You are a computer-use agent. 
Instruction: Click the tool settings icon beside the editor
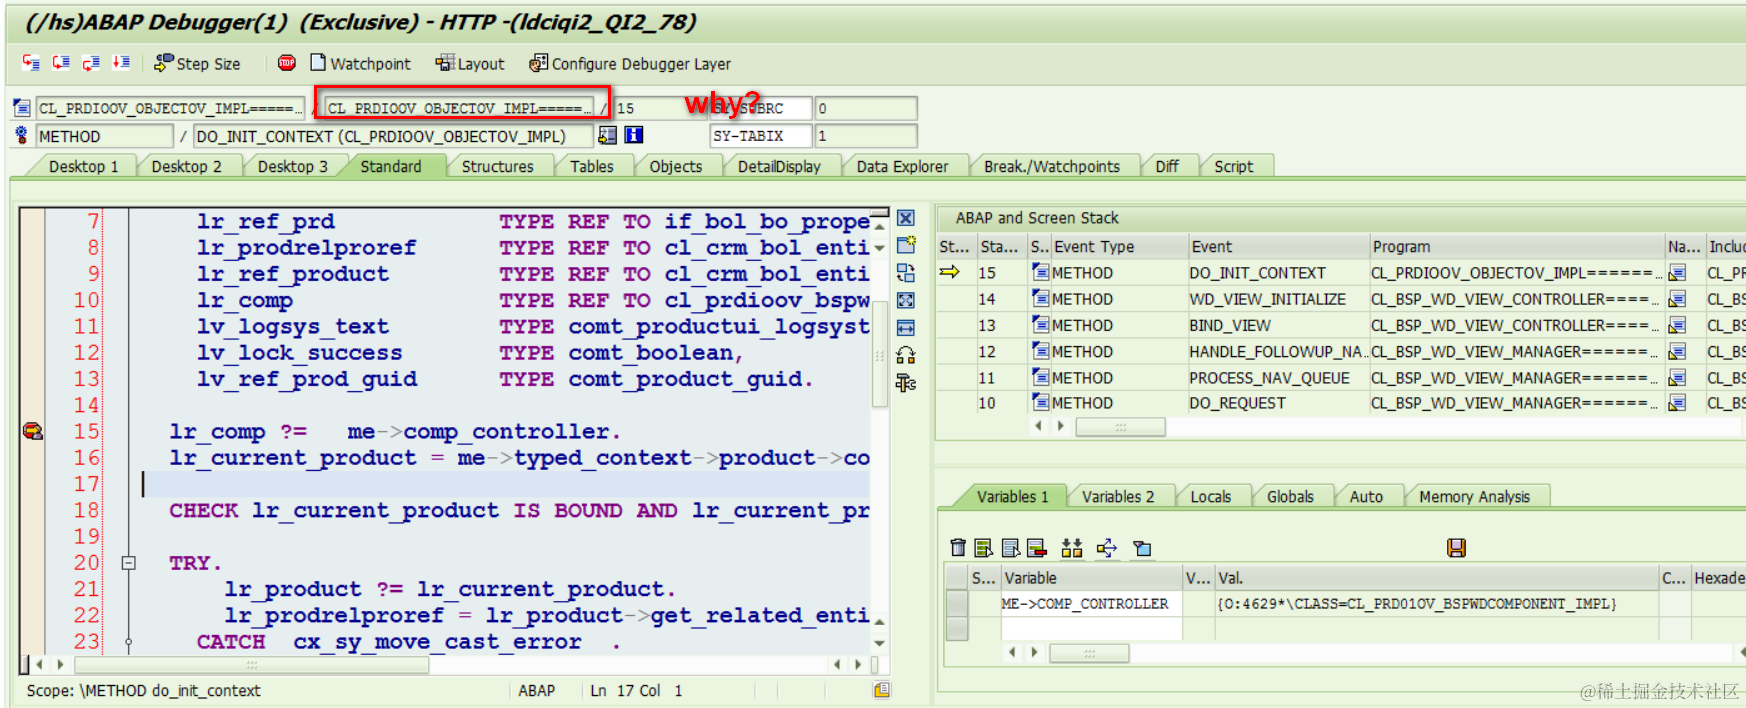click(x=906, y=382)
